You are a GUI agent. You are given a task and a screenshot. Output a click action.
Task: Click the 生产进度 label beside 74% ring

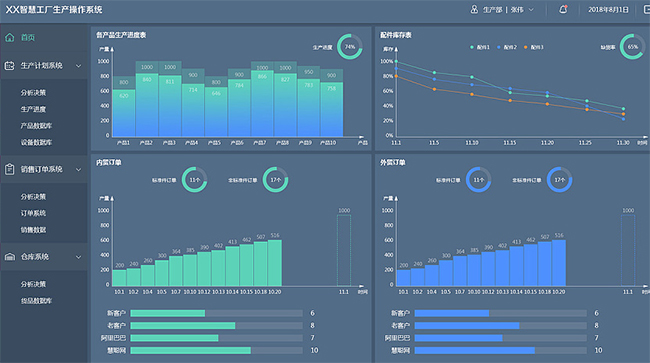pos(323,48)
